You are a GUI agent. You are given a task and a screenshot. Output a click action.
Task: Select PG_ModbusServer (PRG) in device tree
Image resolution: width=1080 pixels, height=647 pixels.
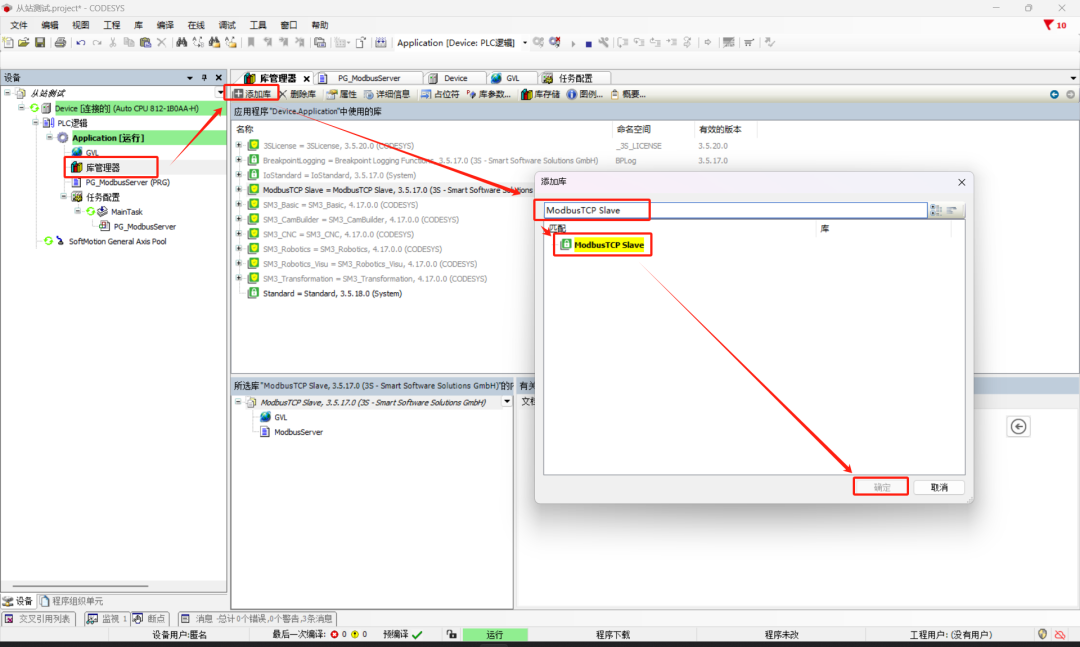click(x=127, y=183)
